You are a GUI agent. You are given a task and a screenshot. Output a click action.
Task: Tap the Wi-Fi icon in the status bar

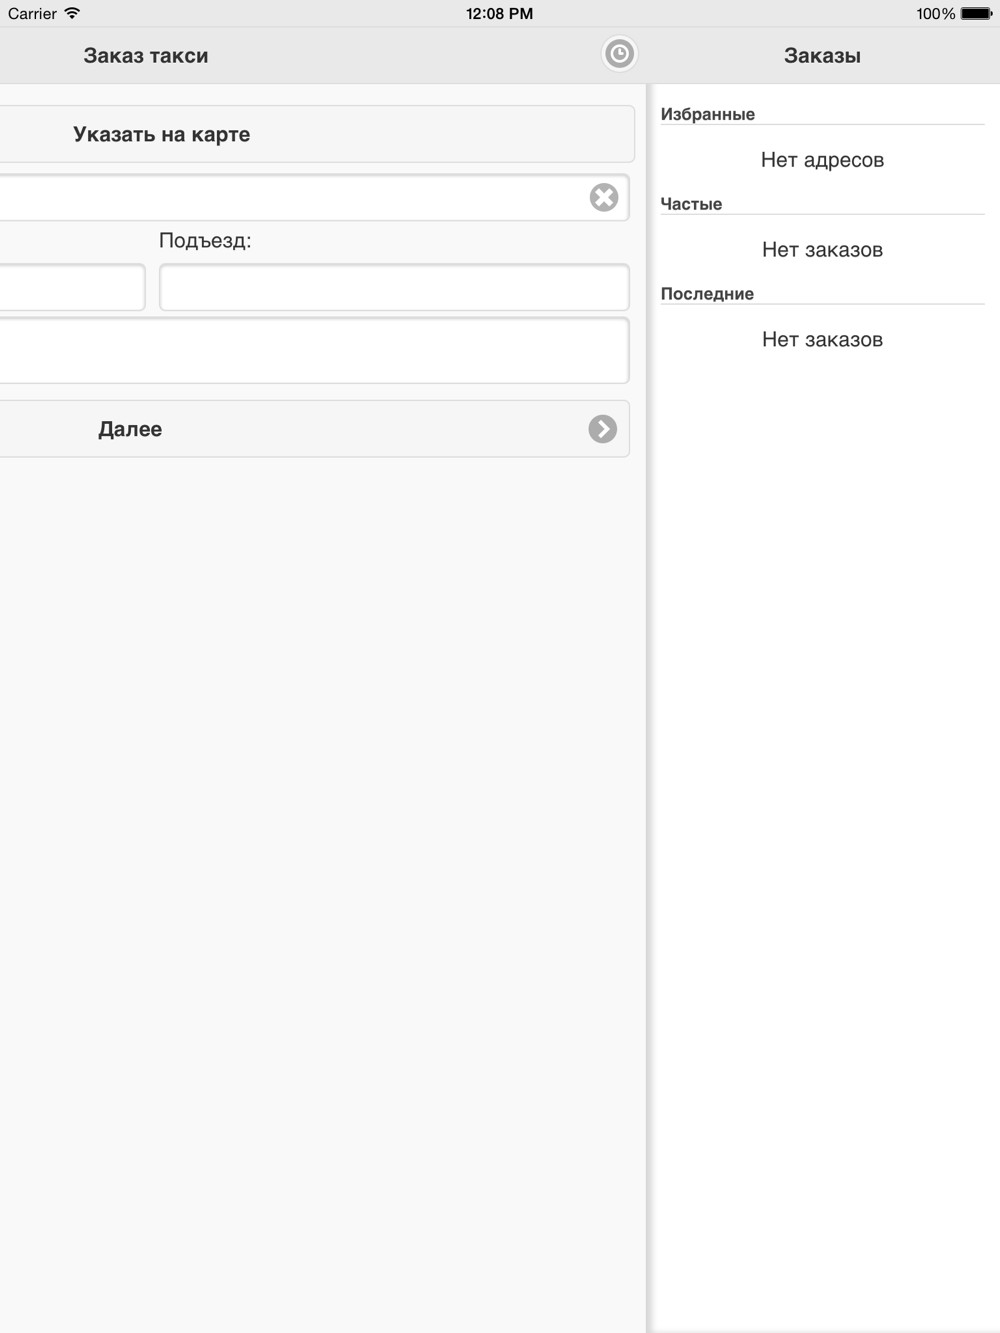click(x=72, y=13)
